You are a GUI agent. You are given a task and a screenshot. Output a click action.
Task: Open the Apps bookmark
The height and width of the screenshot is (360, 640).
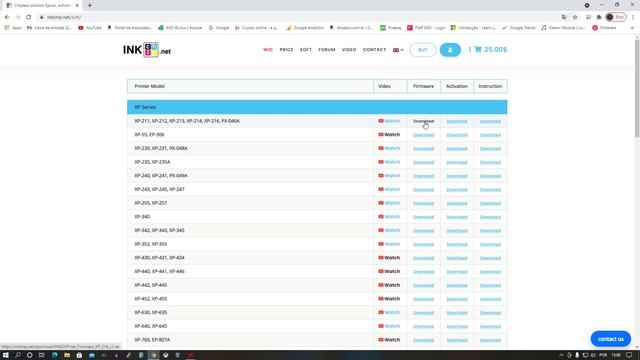pos(13,28)
